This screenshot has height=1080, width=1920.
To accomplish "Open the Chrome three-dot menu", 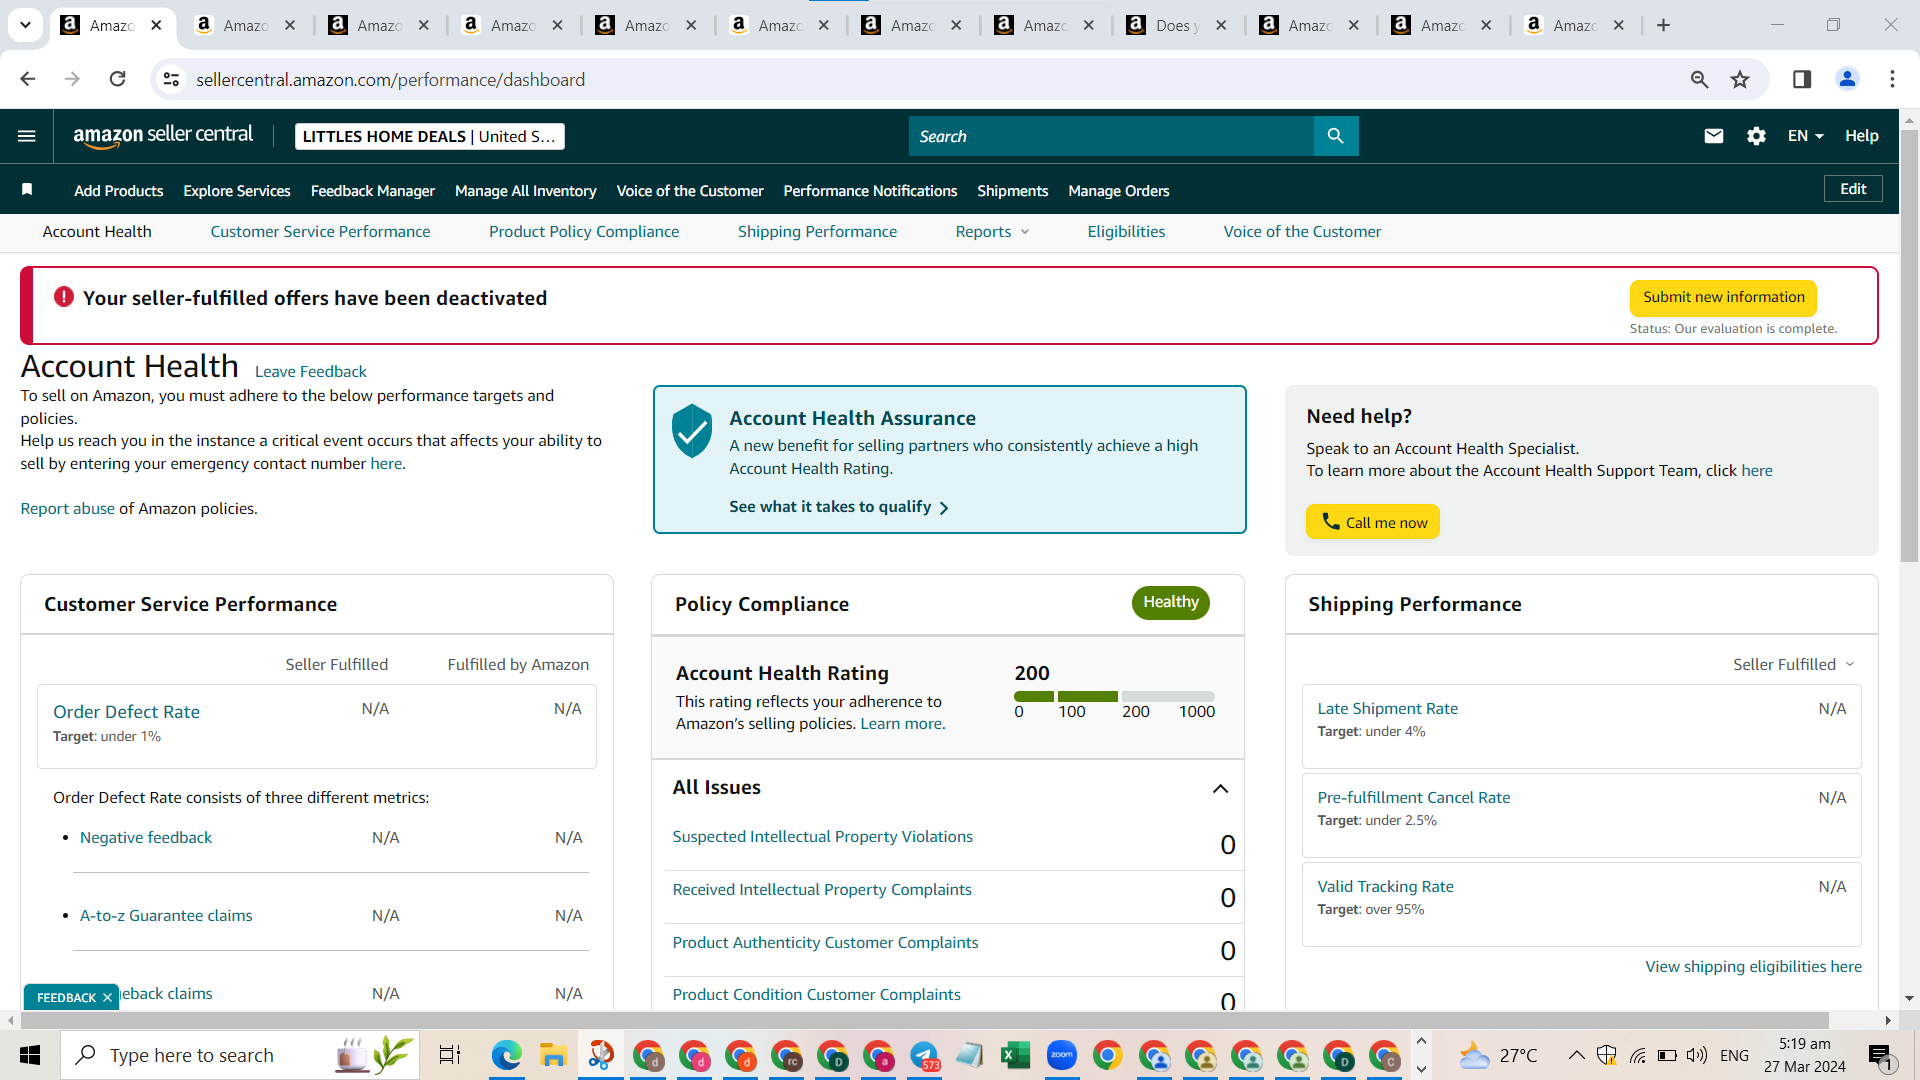I will pyautogui.click(x=1892, y=79).
